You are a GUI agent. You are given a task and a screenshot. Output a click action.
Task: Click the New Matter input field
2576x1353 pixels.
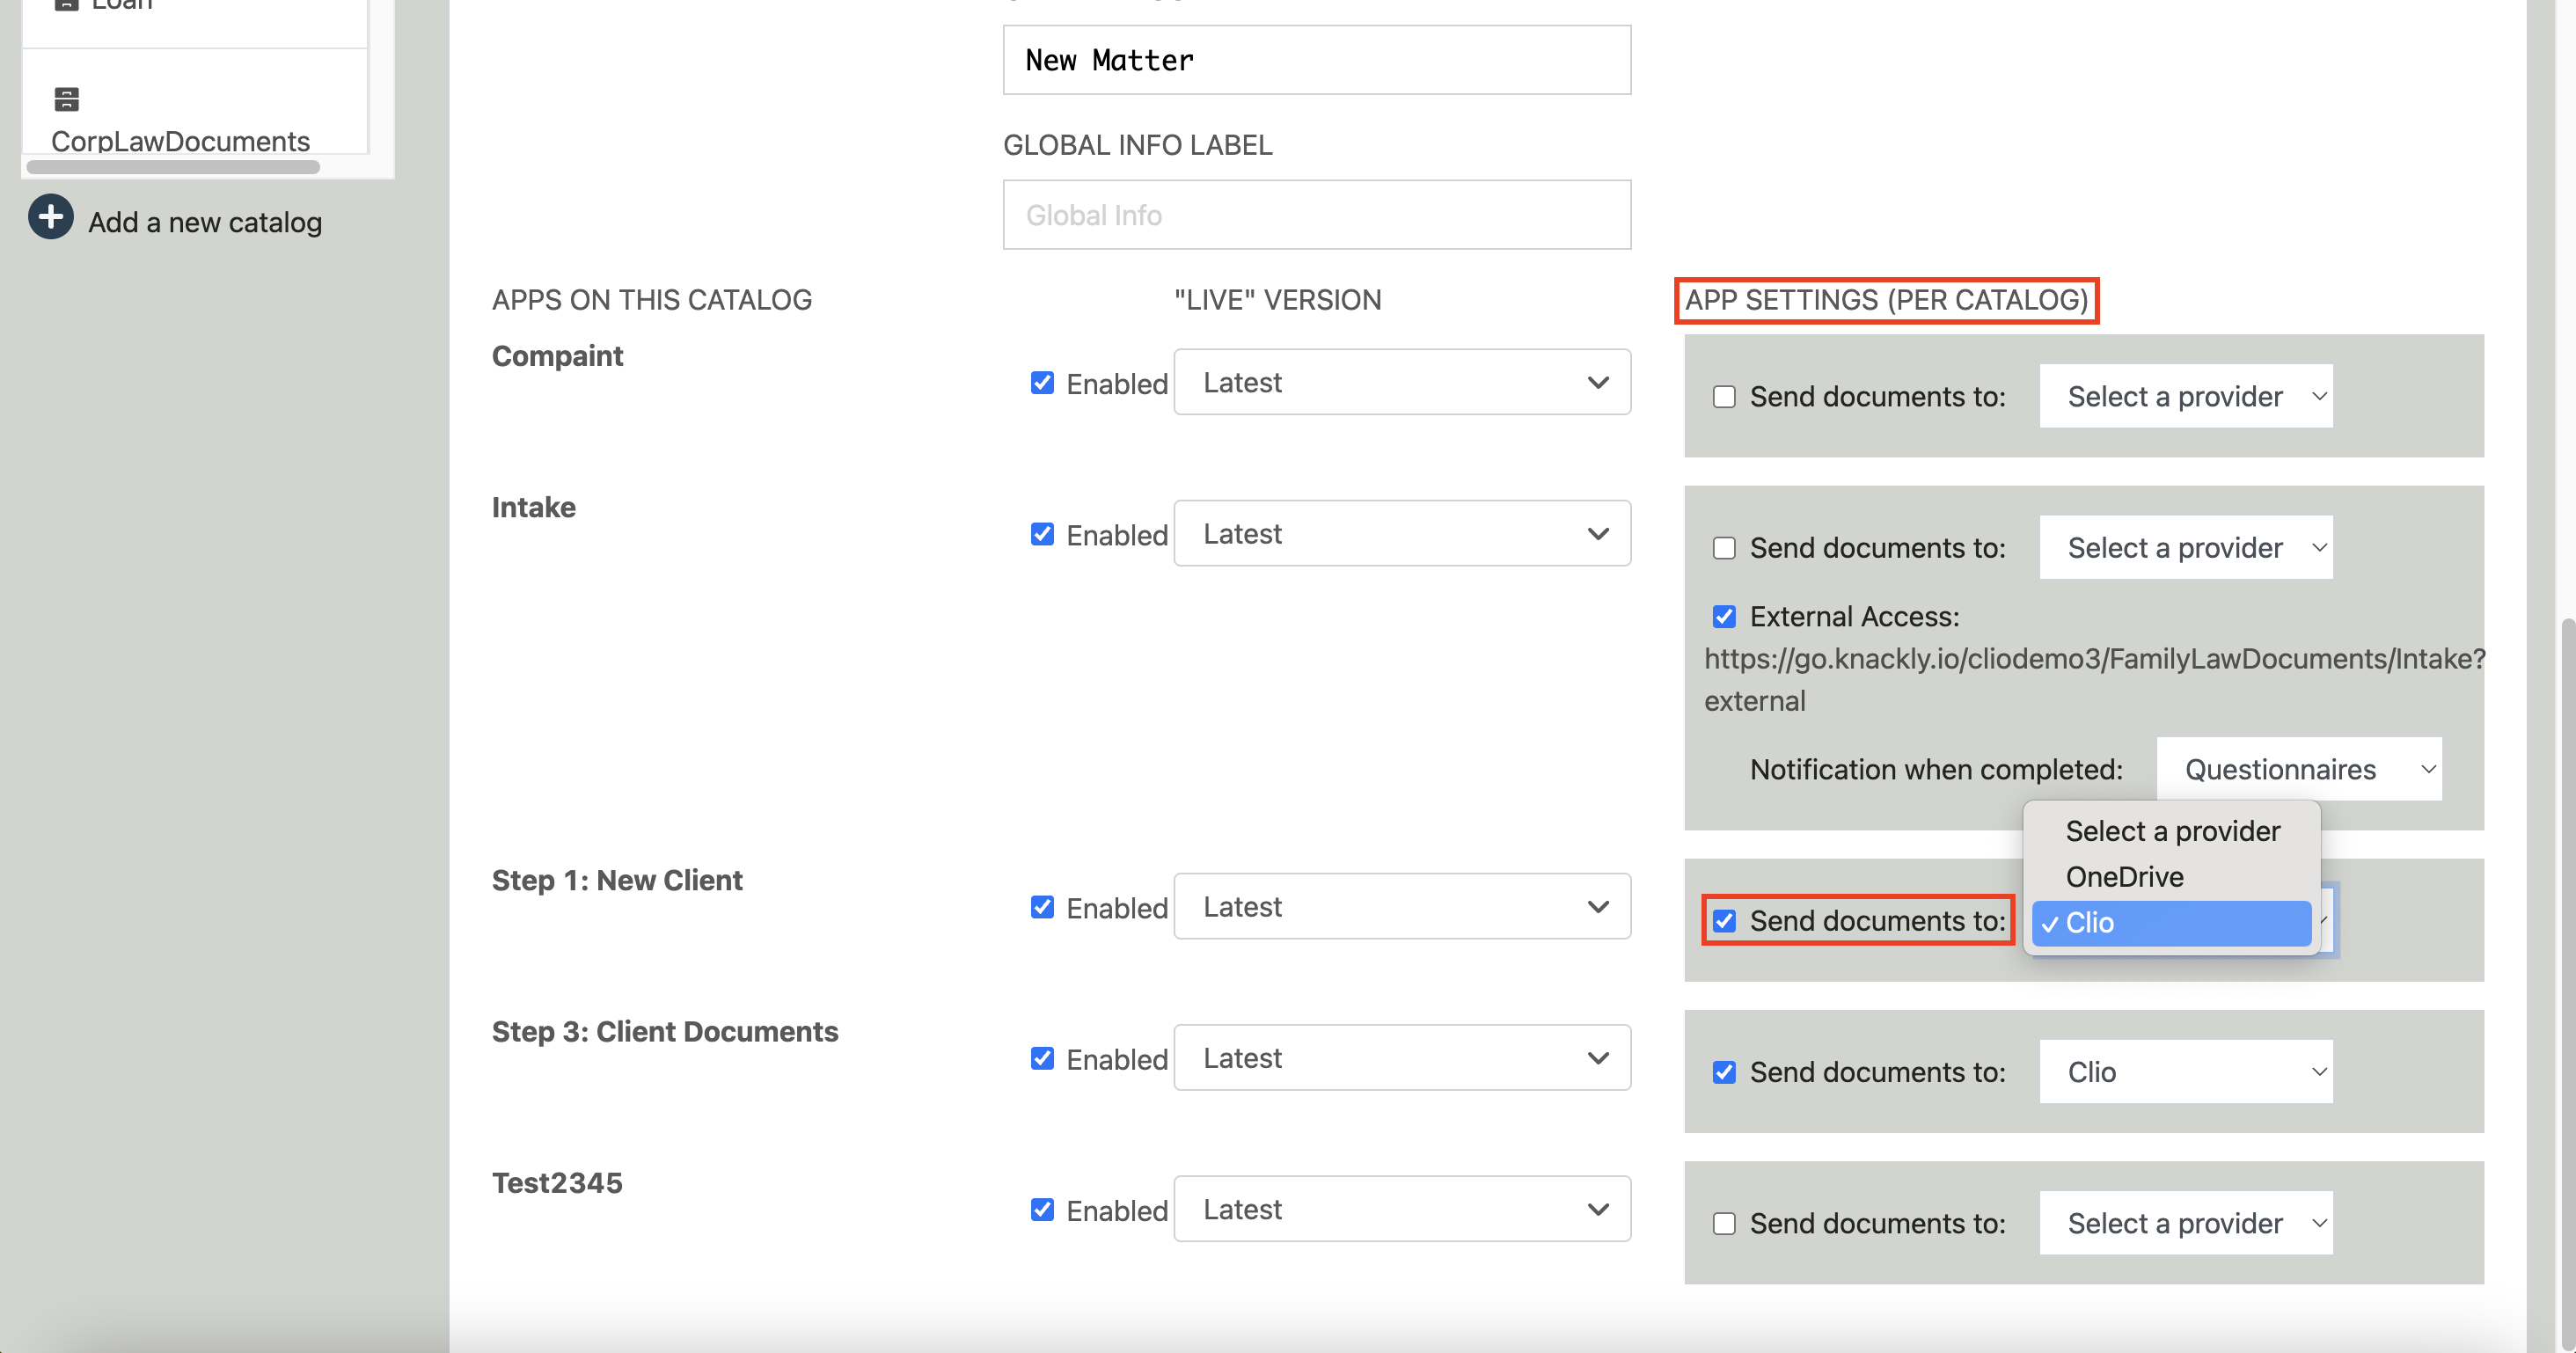coord(1316,60)
